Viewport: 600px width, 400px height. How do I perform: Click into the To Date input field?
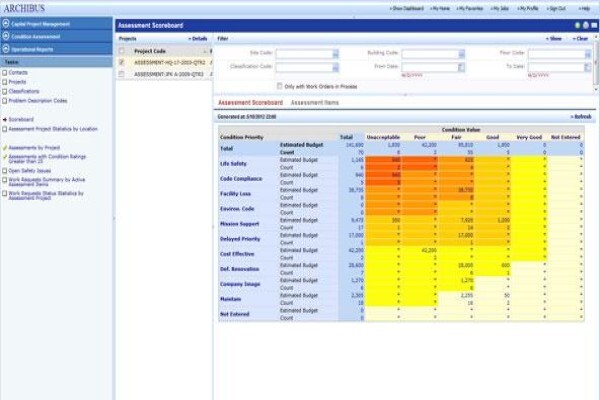[x=556, y=67]
